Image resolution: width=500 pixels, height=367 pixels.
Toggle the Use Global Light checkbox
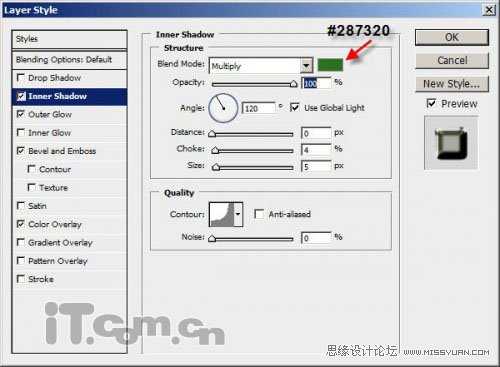coord(294,108)
